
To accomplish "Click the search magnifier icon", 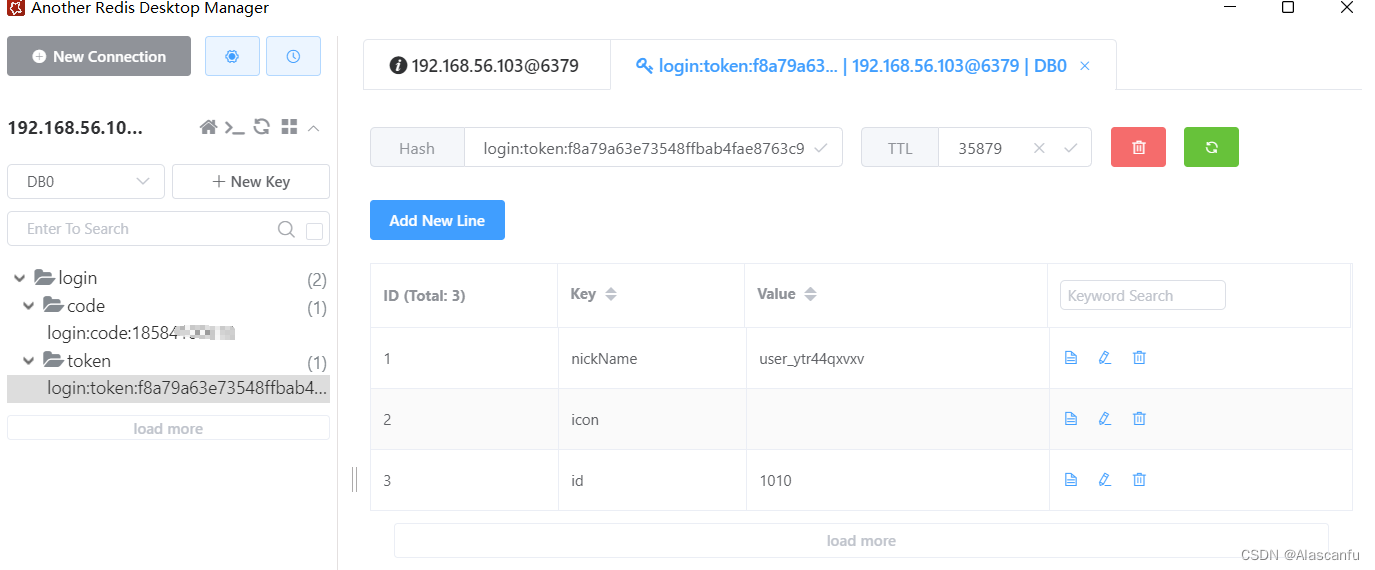I will click(286, 229).
